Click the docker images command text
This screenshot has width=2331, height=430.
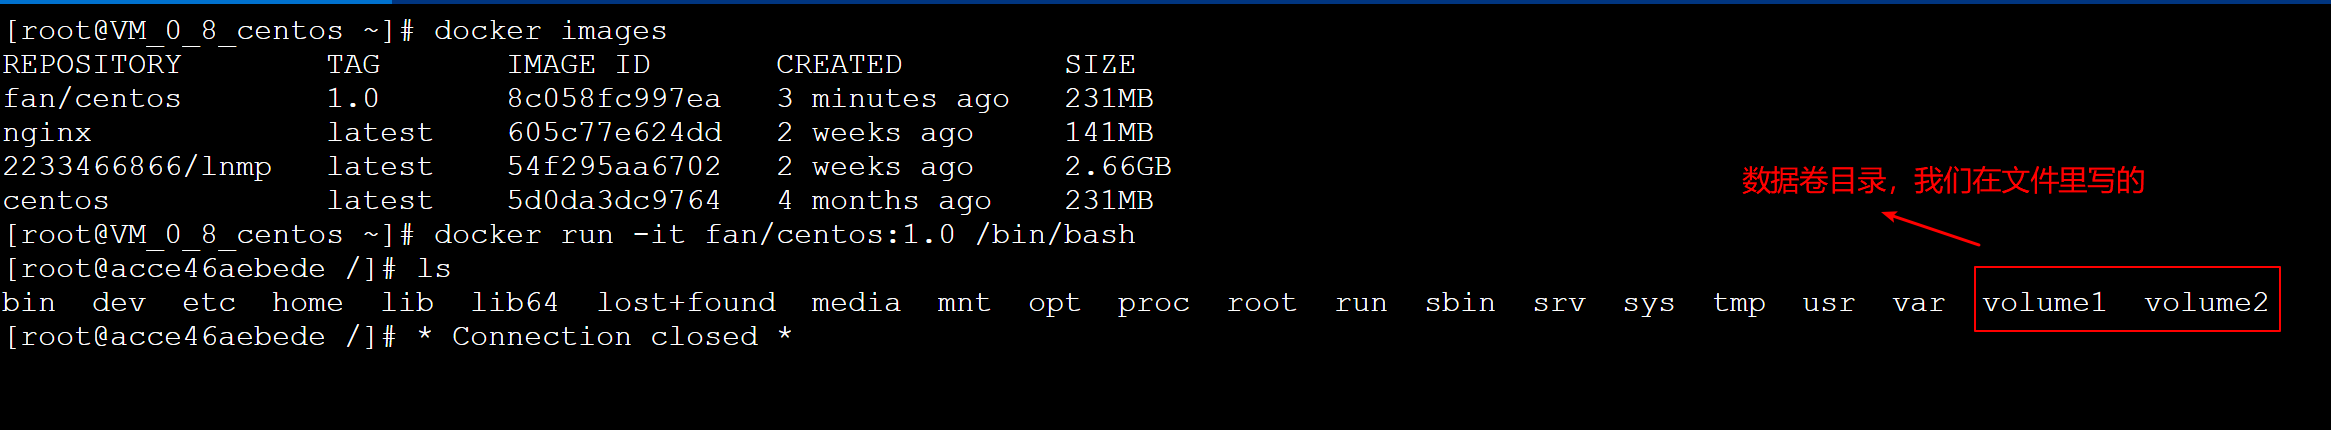click(550, 30)
